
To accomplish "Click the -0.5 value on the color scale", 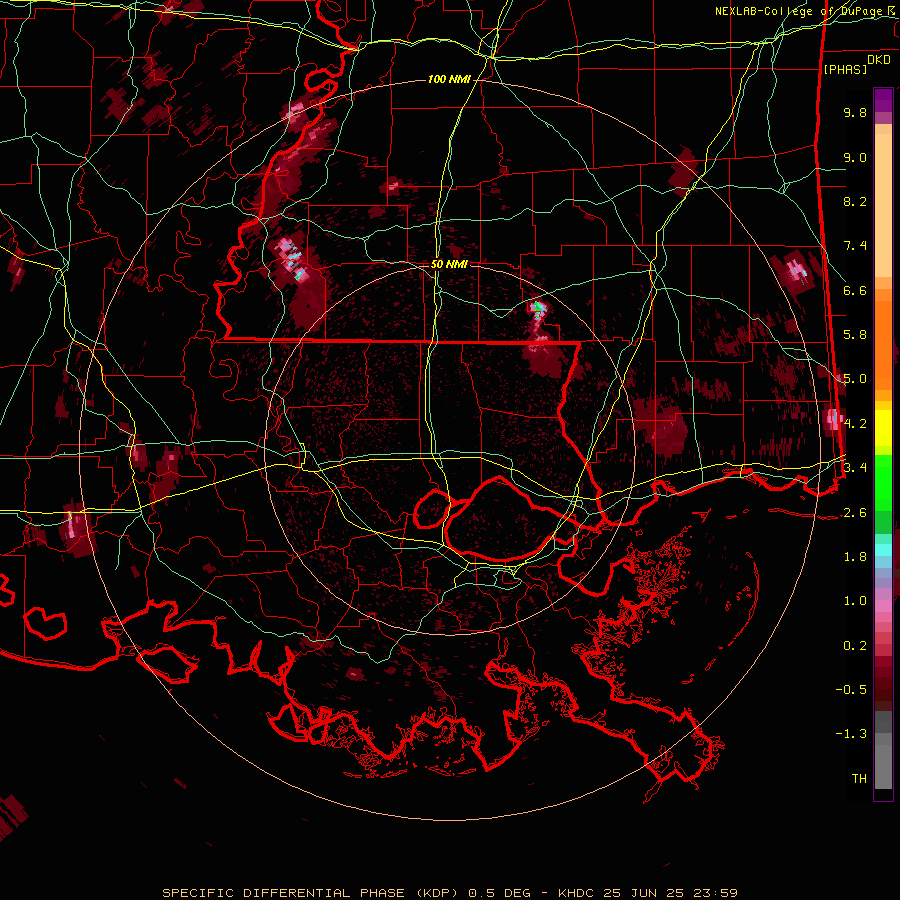I will [851, 690].
